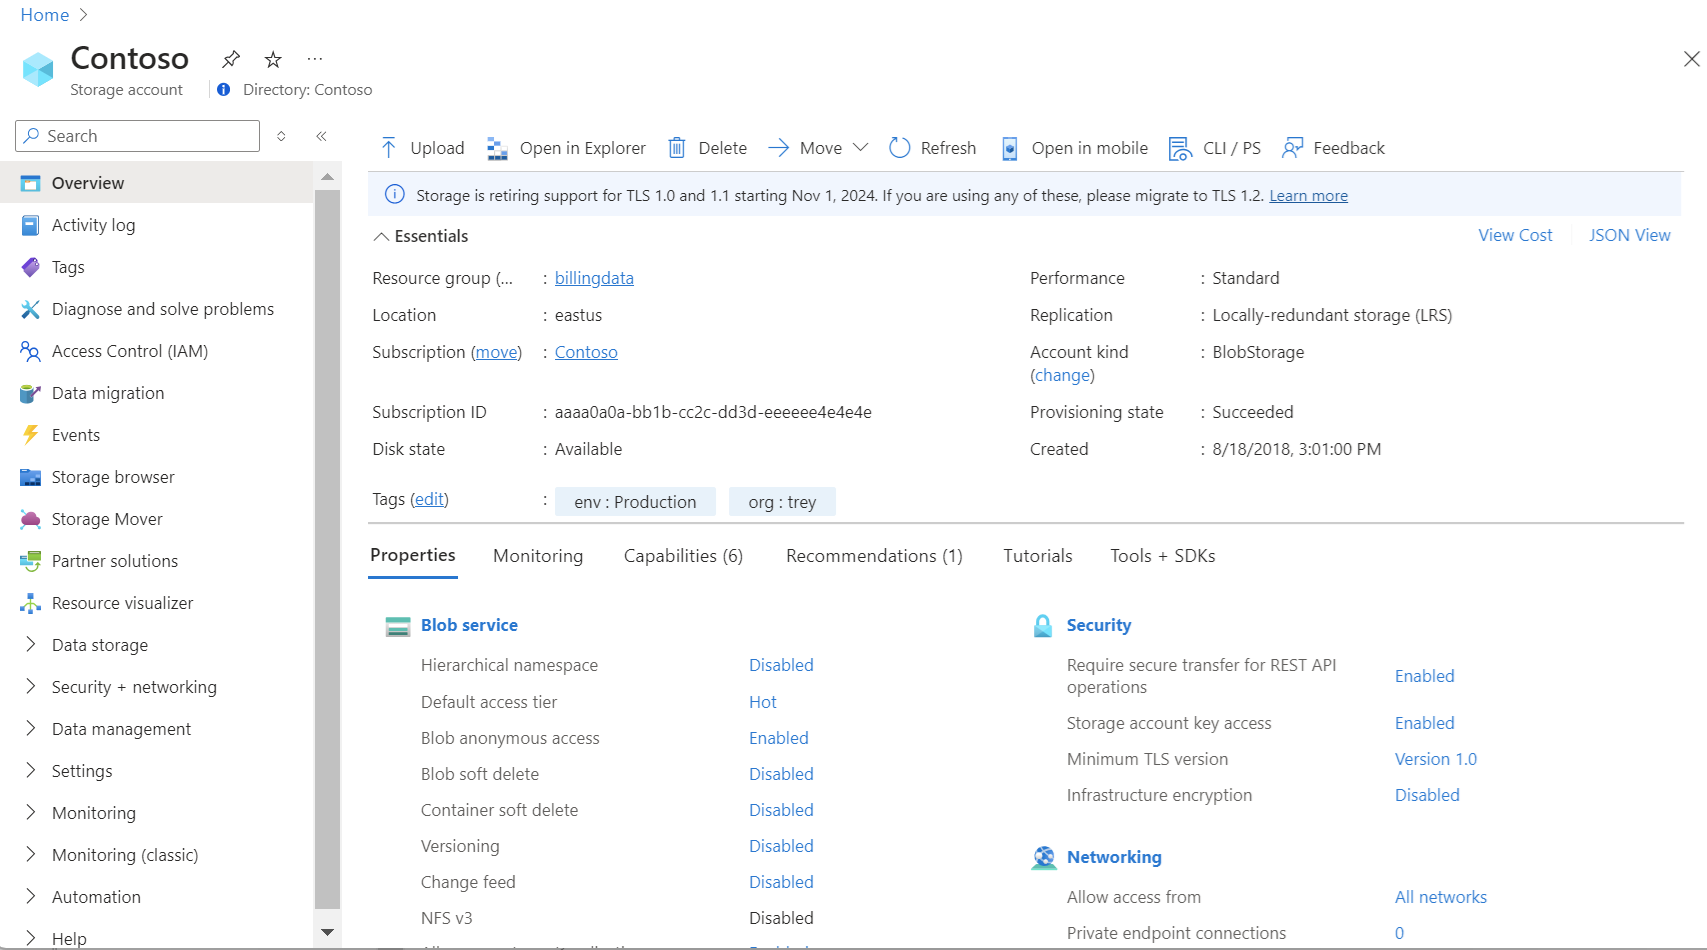Screen dimensions: 1707x950
Task: Click the Security shield icon
Action: tap(1043, 626)
